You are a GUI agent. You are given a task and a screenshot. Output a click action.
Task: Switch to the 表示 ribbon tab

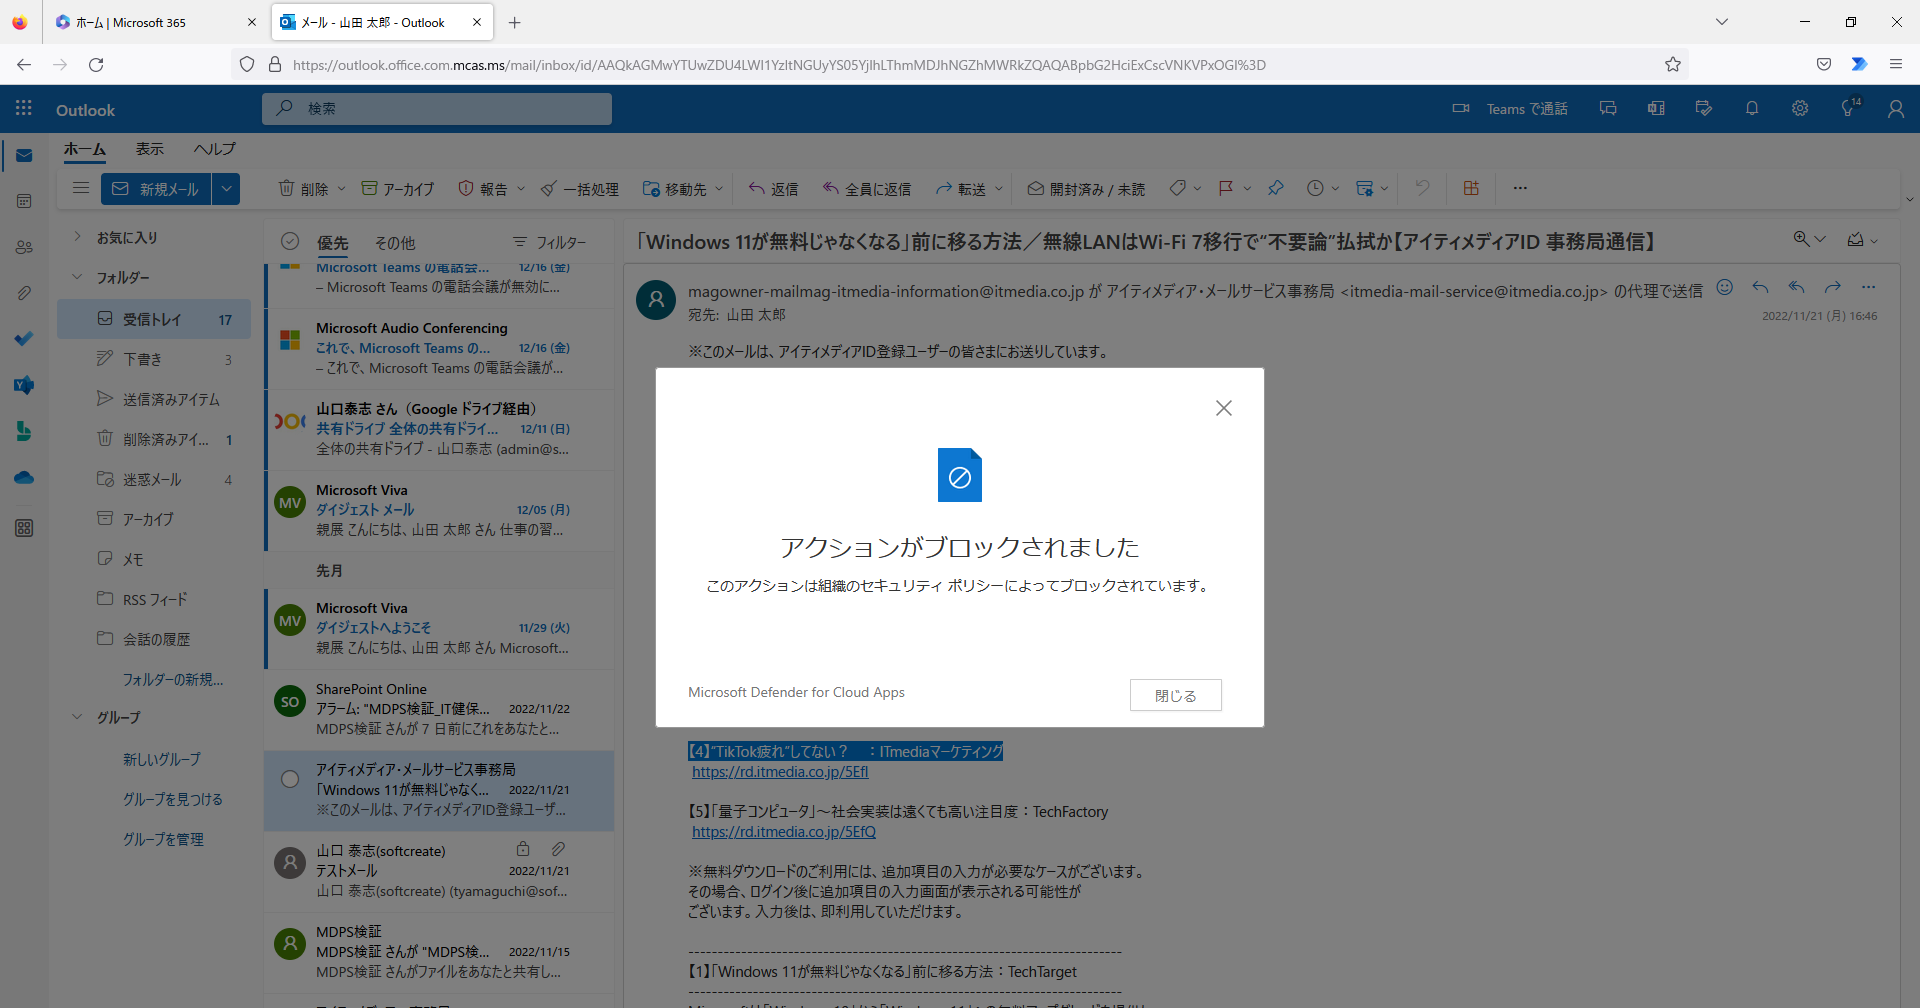pyautogui.click(x=150, y=149)
